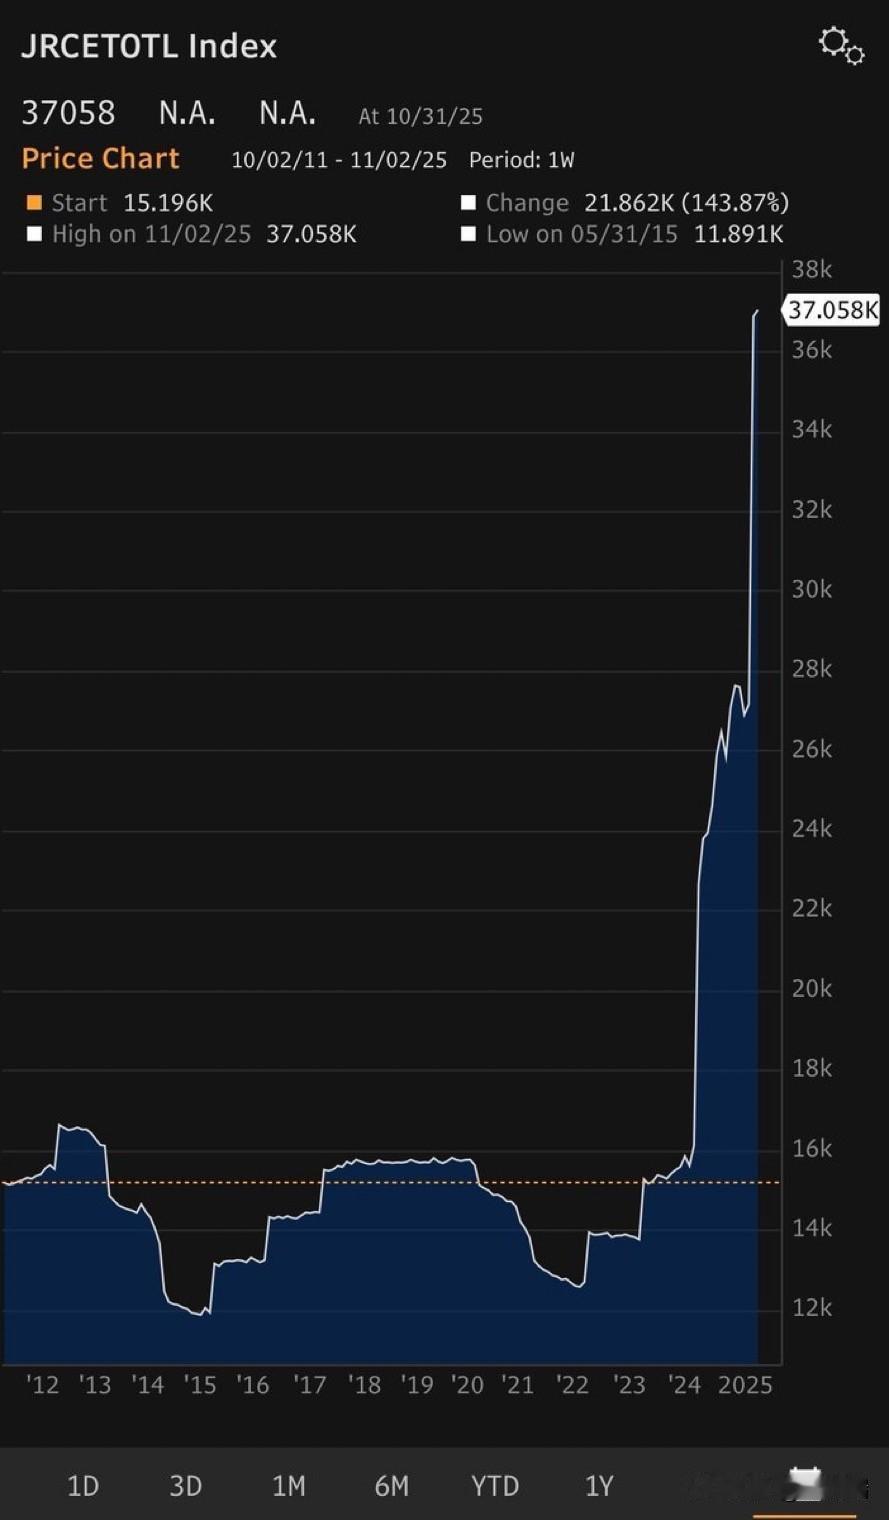889x1520 pixels.
Task: Open the Price Chart type label
Action: 100,158
